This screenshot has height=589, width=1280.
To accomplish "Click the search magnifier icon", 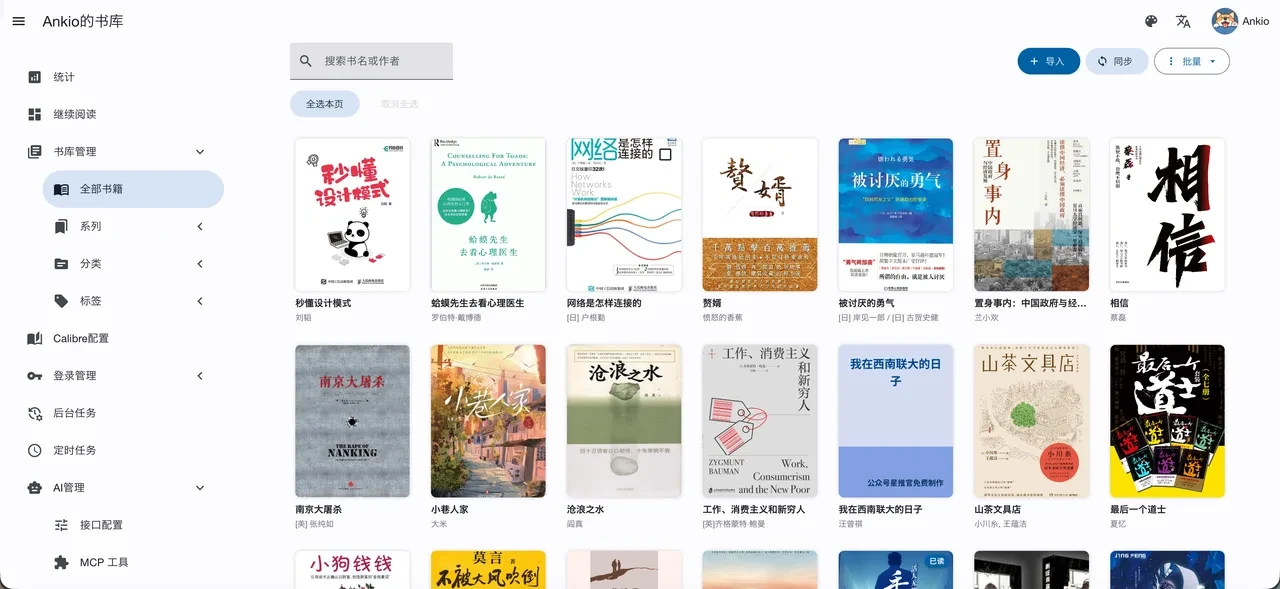I will [x=306, y=61].
